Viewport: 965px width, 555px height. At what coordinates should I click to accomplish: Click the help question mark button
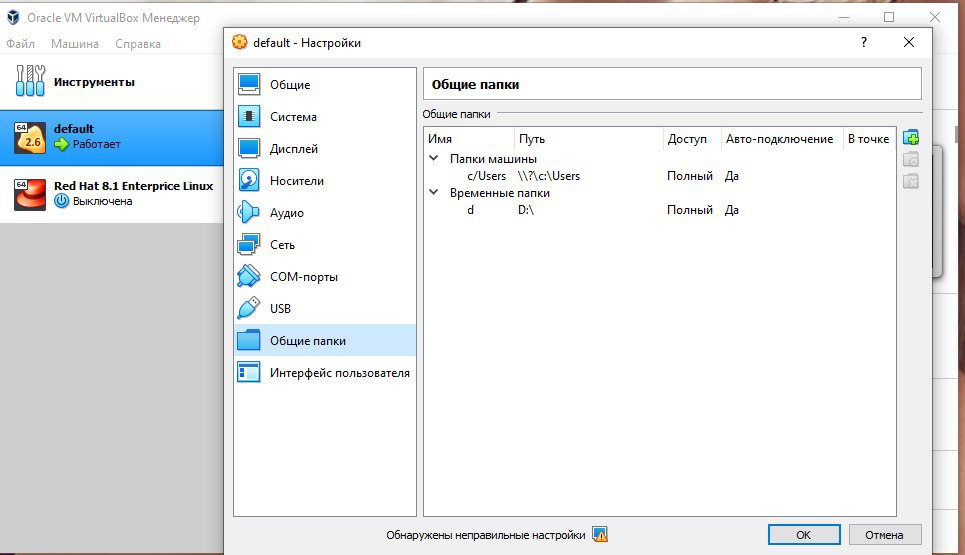click(x=863, y=42)
